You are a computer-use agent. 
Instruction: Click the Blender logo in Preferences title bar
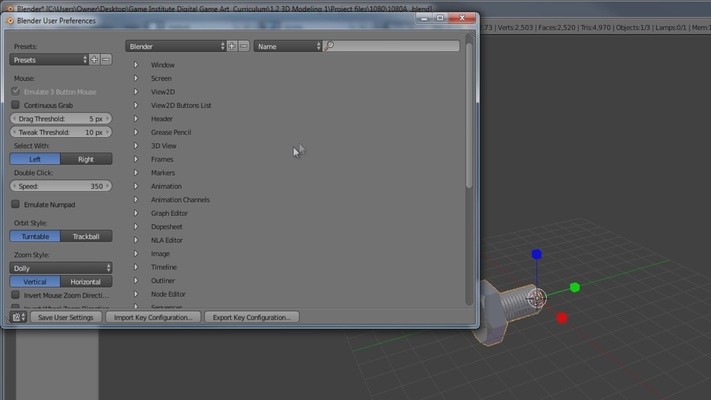(x=10, y=20)
